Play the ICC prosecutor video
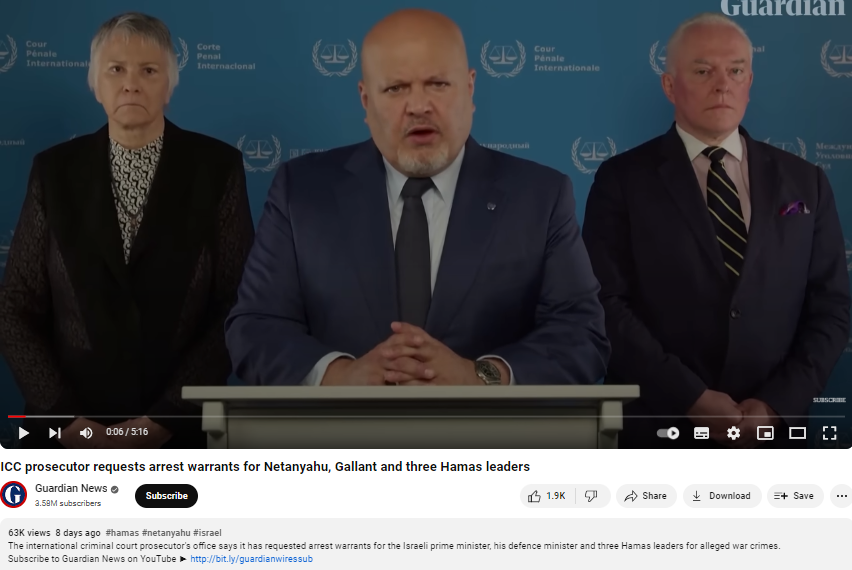 (x=23, y=433)
